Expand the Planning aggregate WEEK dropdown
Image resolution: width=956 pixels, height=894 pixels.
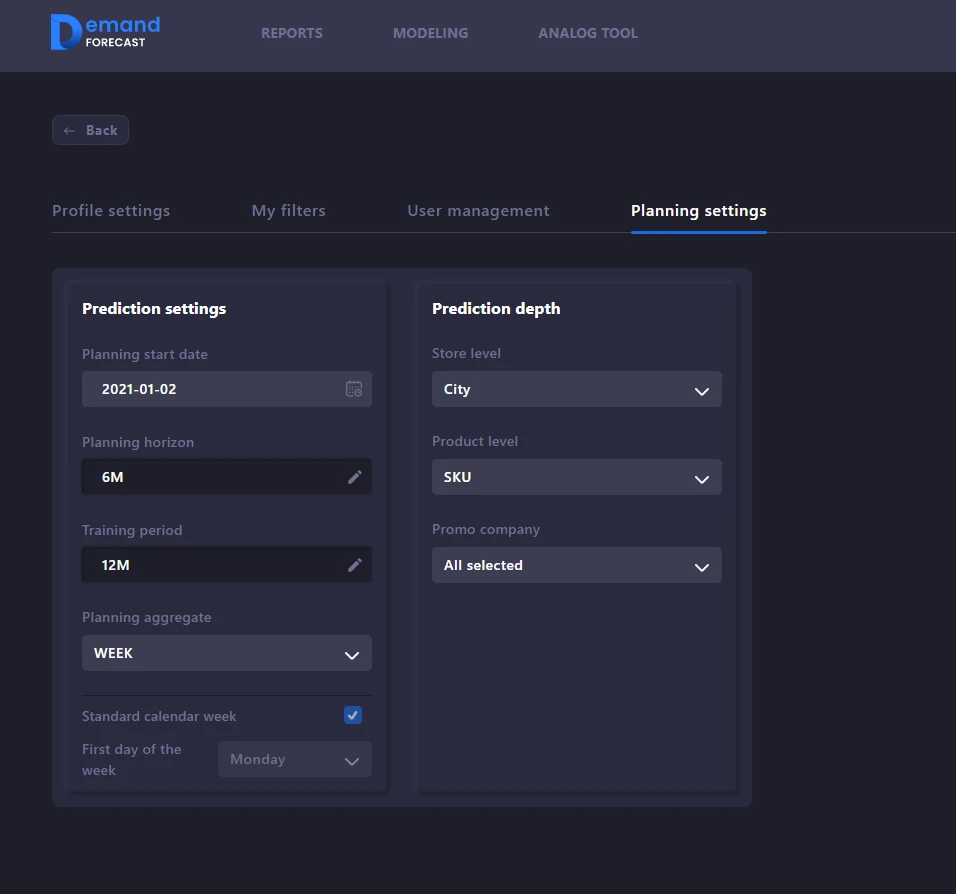(227, 653)
